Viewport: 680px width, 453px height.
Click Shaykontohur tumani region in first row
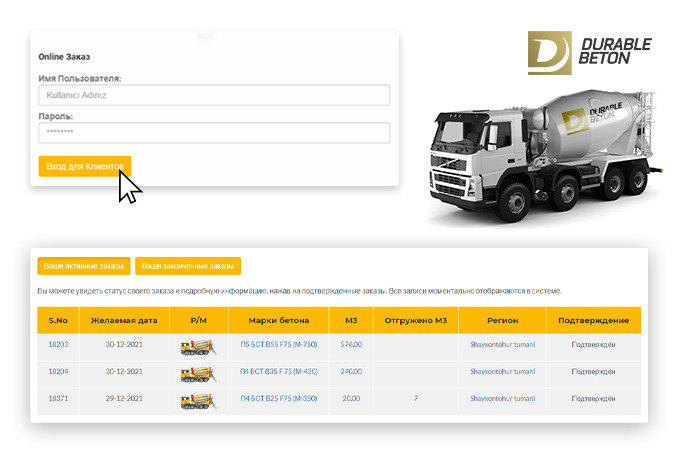point(502,344)
